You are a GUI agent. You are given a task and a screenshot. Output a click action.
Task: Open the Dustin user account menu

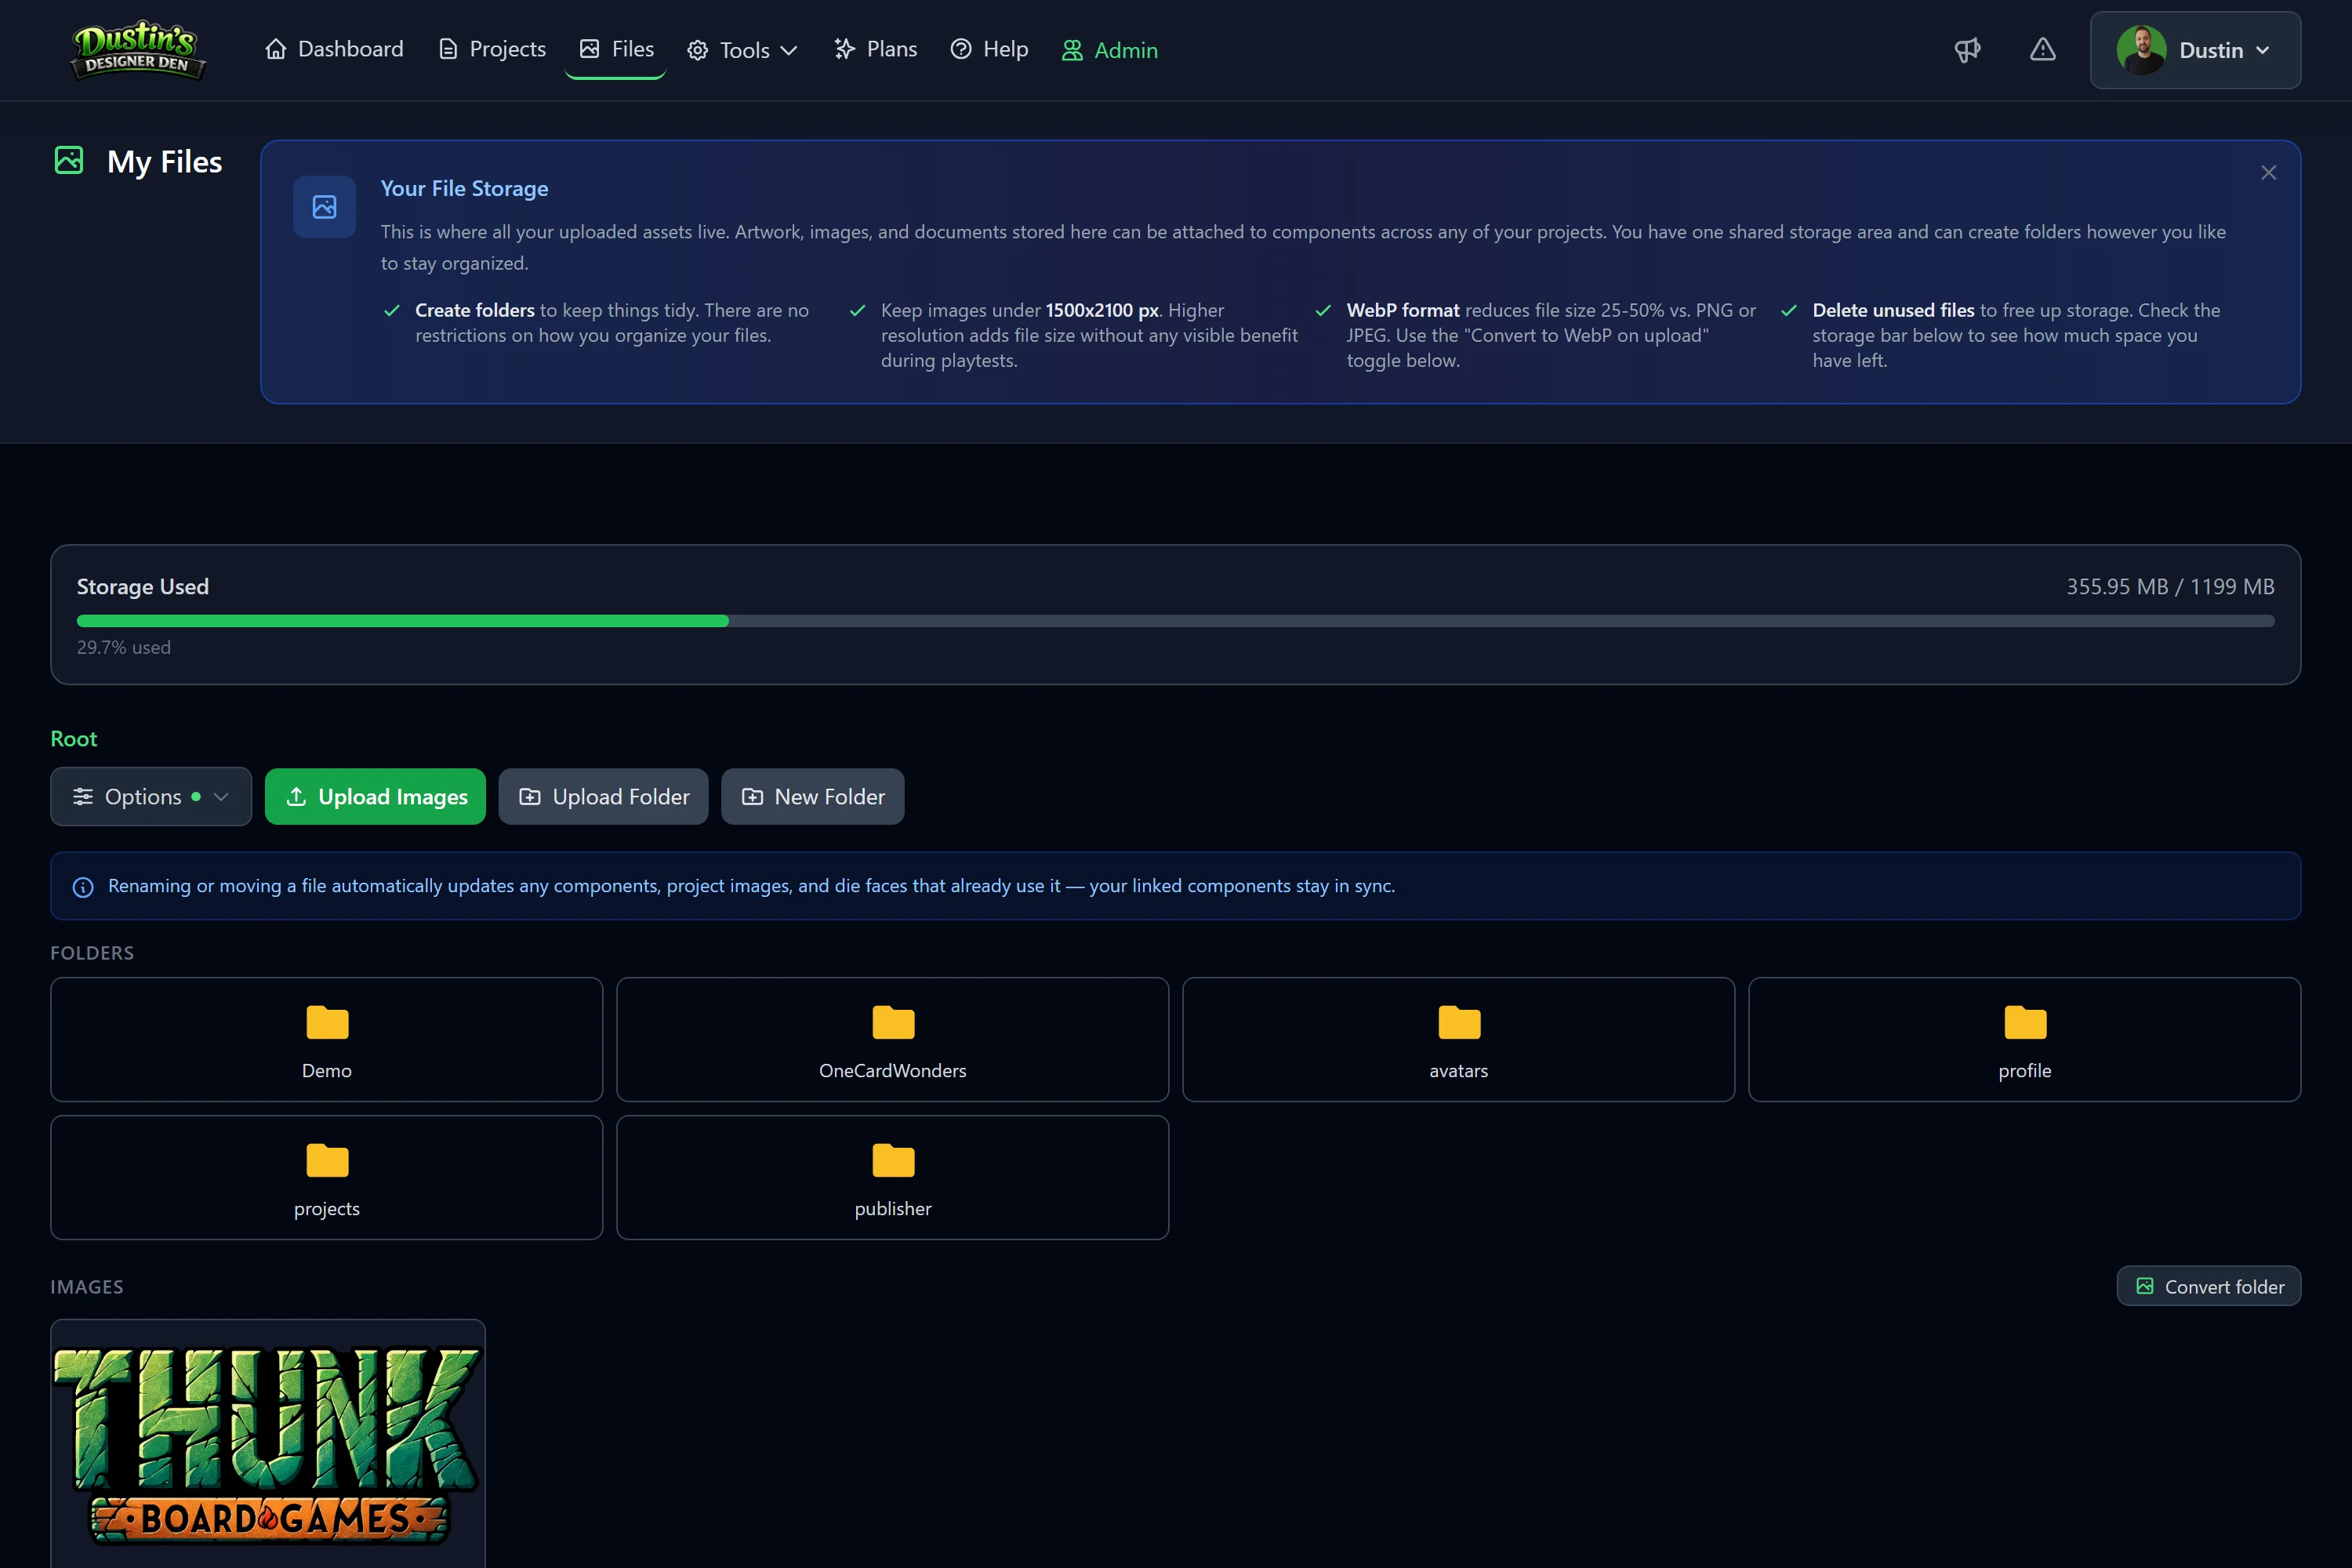click(x=2195, y=50)
